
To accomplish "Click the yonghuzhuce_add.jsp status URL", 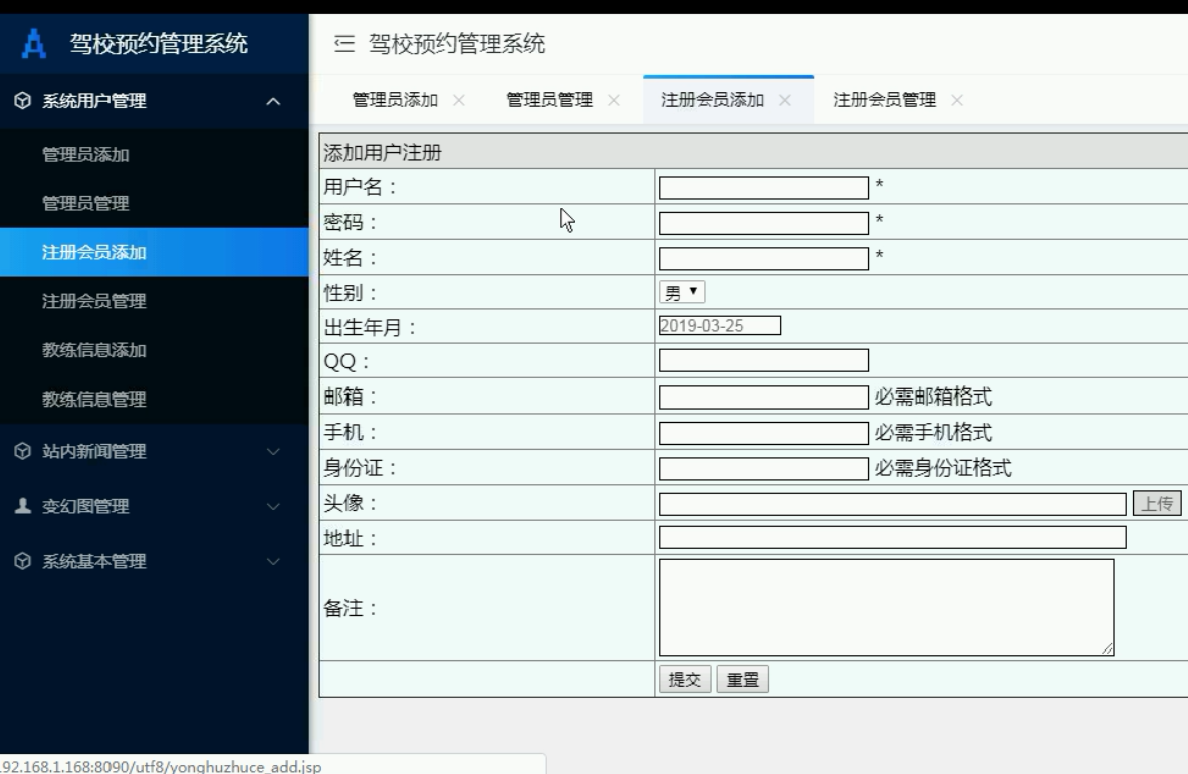I will coord(161,766).
